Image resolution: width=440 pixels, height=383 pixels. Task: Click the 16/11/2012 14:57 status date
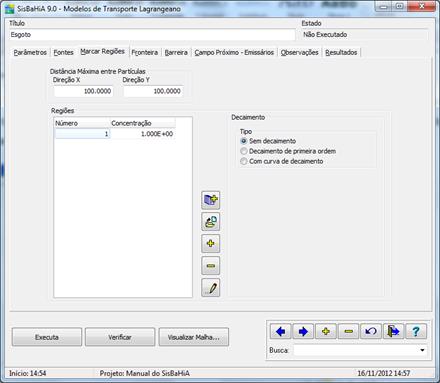tap(384, 373)
